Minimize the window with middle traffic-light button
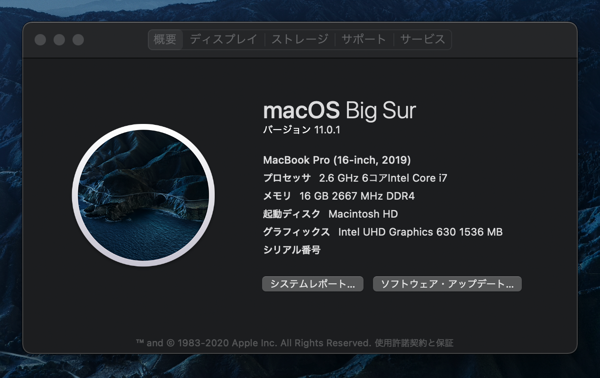This screenshot has width=600, height=378. pyautogui.click(x=59, y=40)
